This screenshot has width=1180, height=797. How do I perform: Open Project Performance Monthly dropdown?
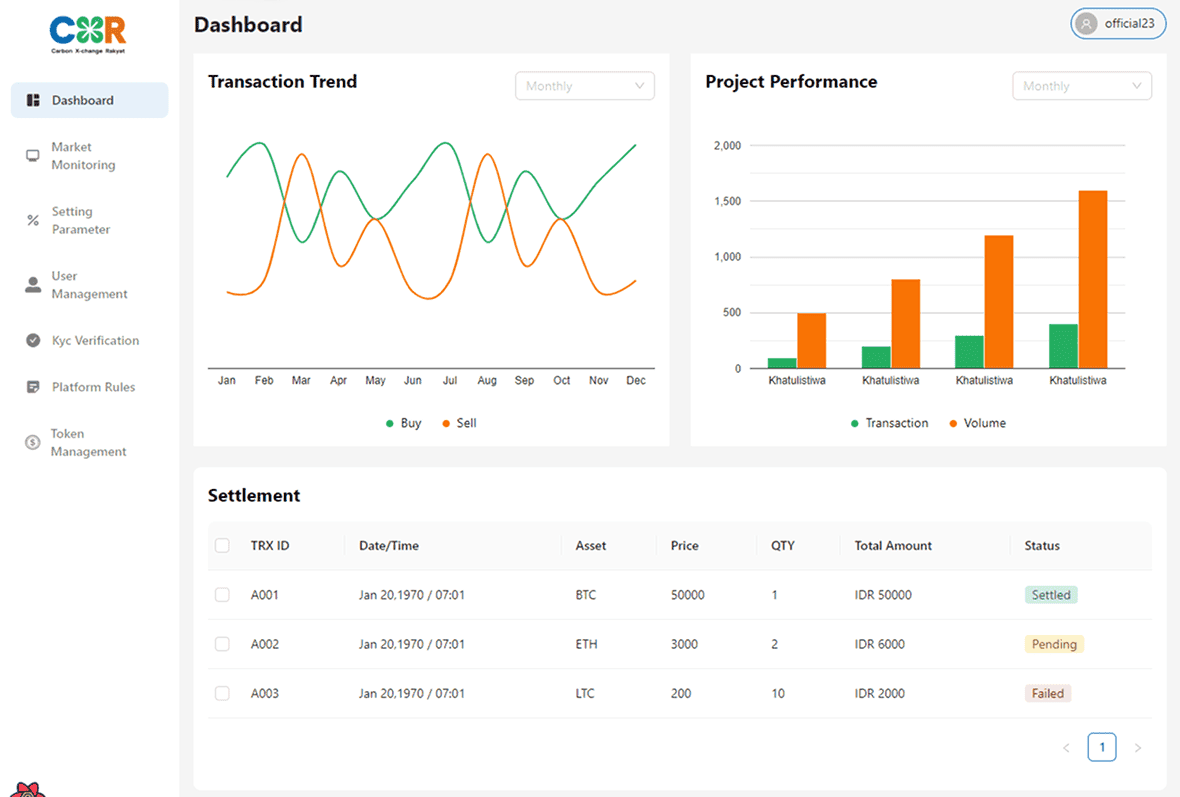(x=1081, y=86)
